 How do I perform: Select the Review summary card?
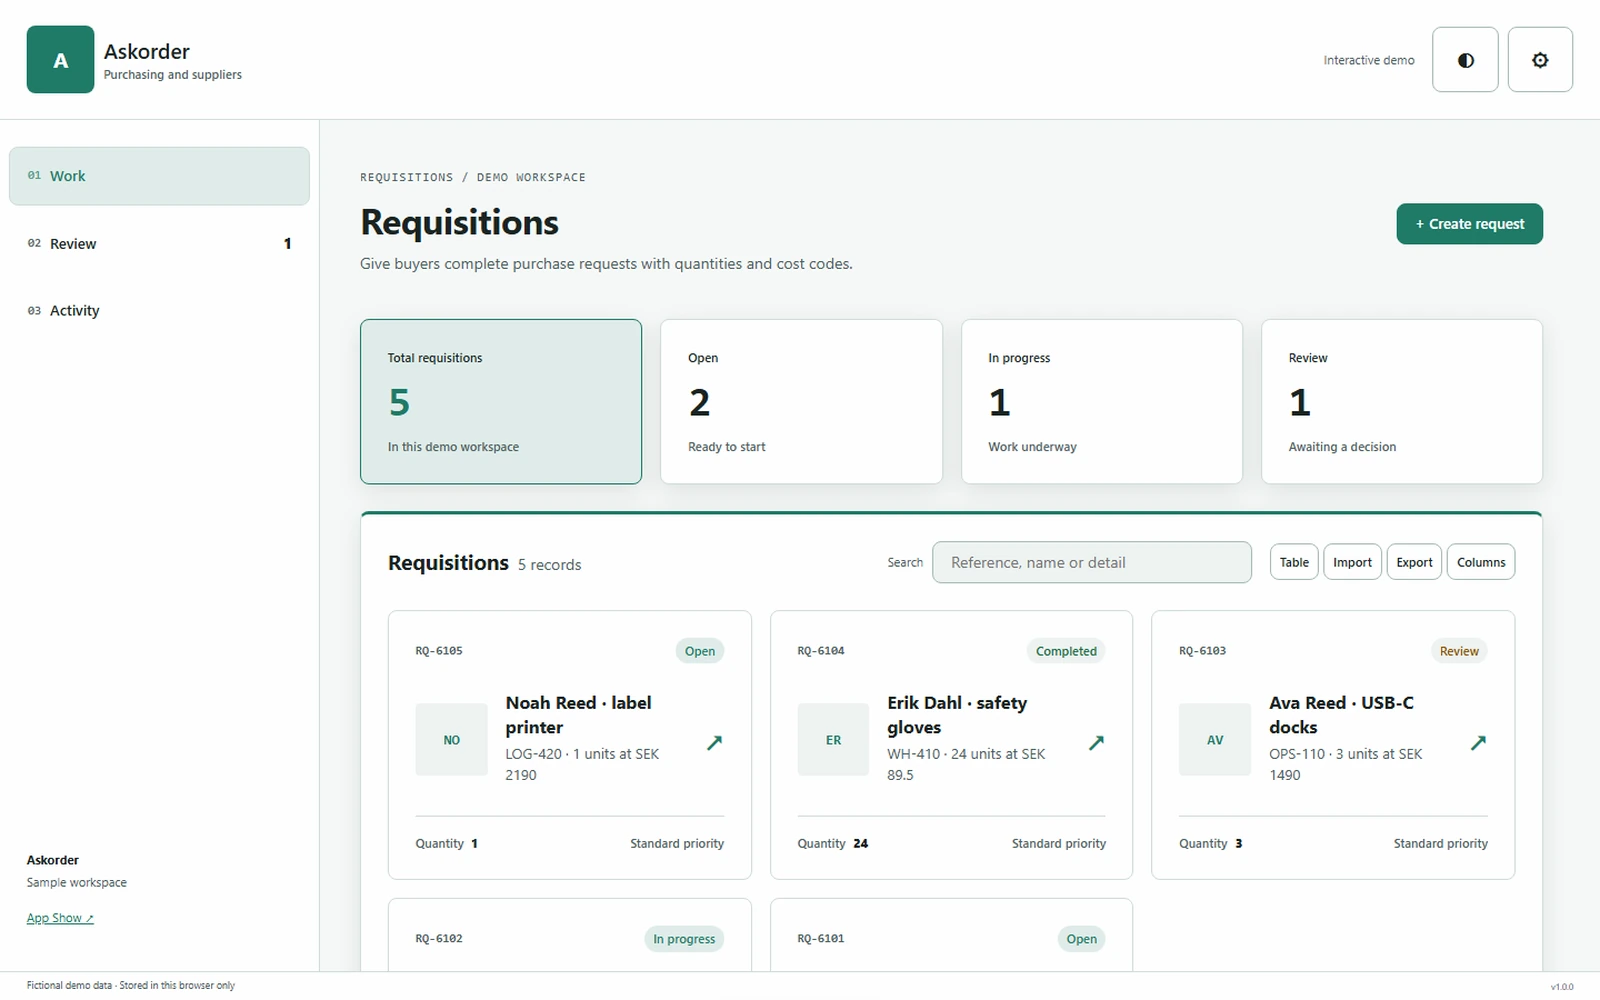point(1402,402)
